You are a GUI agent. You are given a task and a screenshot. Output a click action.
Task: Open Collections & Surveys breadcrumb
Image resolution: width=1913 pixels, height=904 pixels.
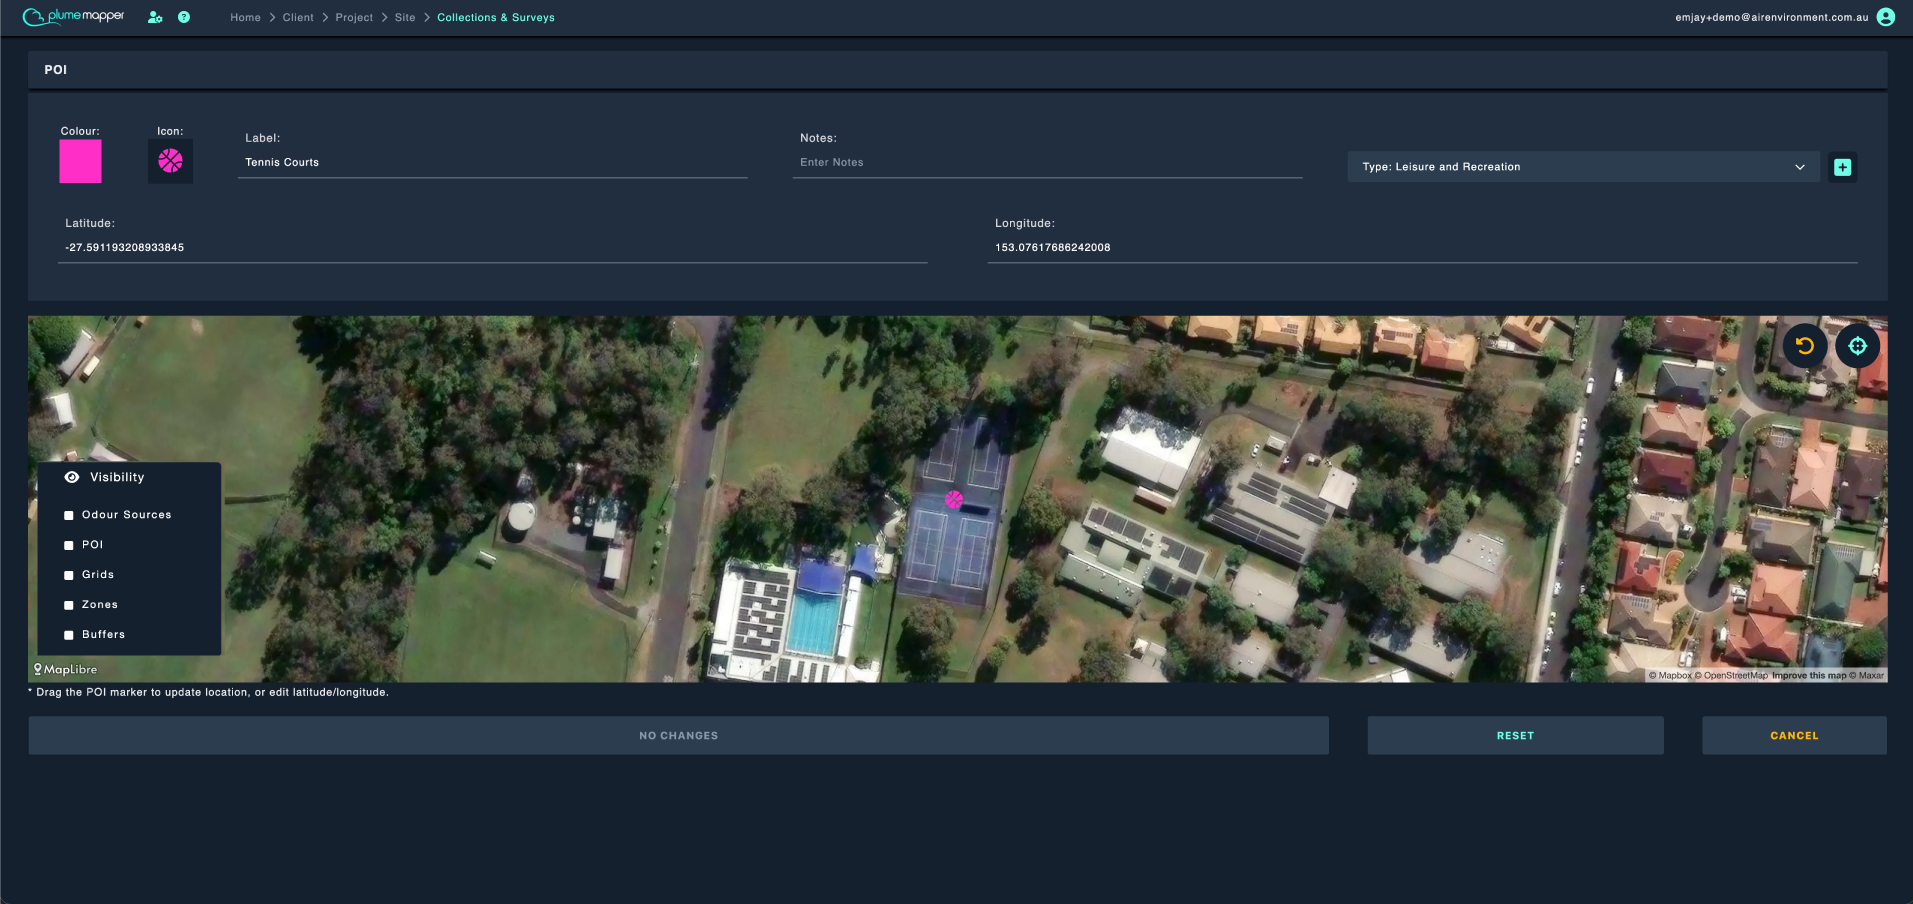[x=496, y=17]
